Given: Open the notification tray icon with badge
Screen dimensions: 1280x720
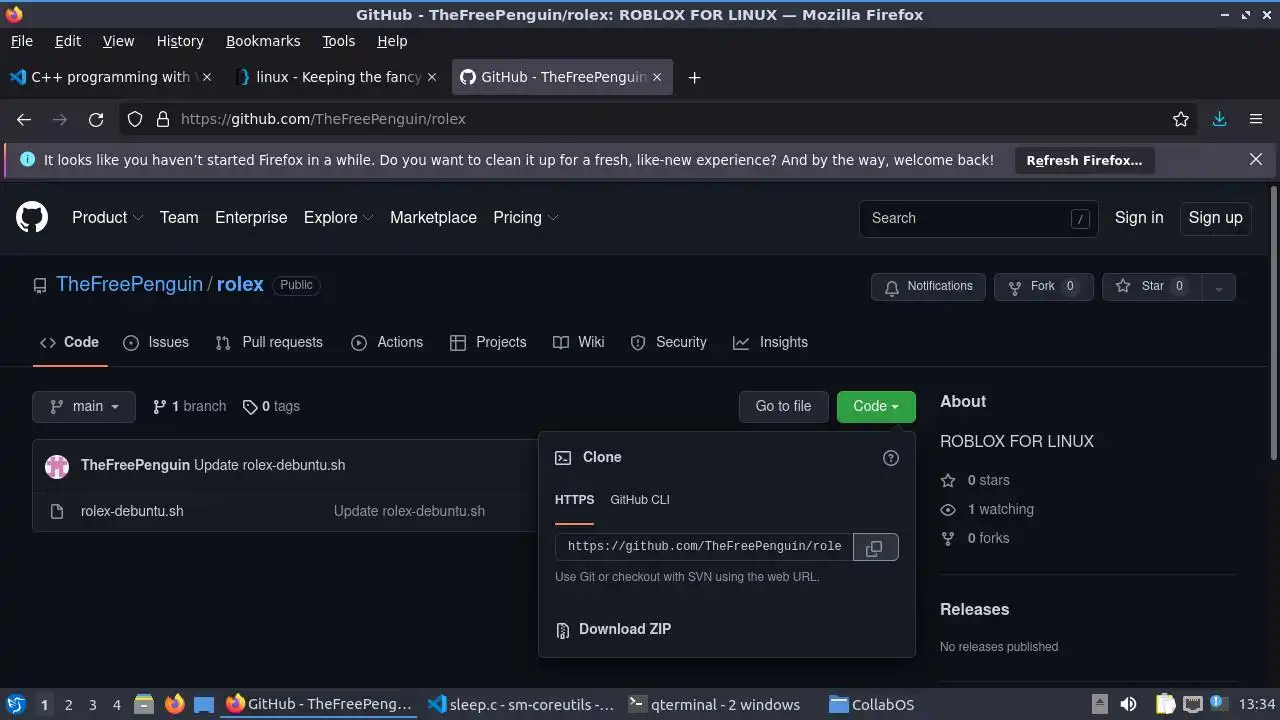Looking at the screenshot, I should pyautogui.click(x=1220, y=705).
